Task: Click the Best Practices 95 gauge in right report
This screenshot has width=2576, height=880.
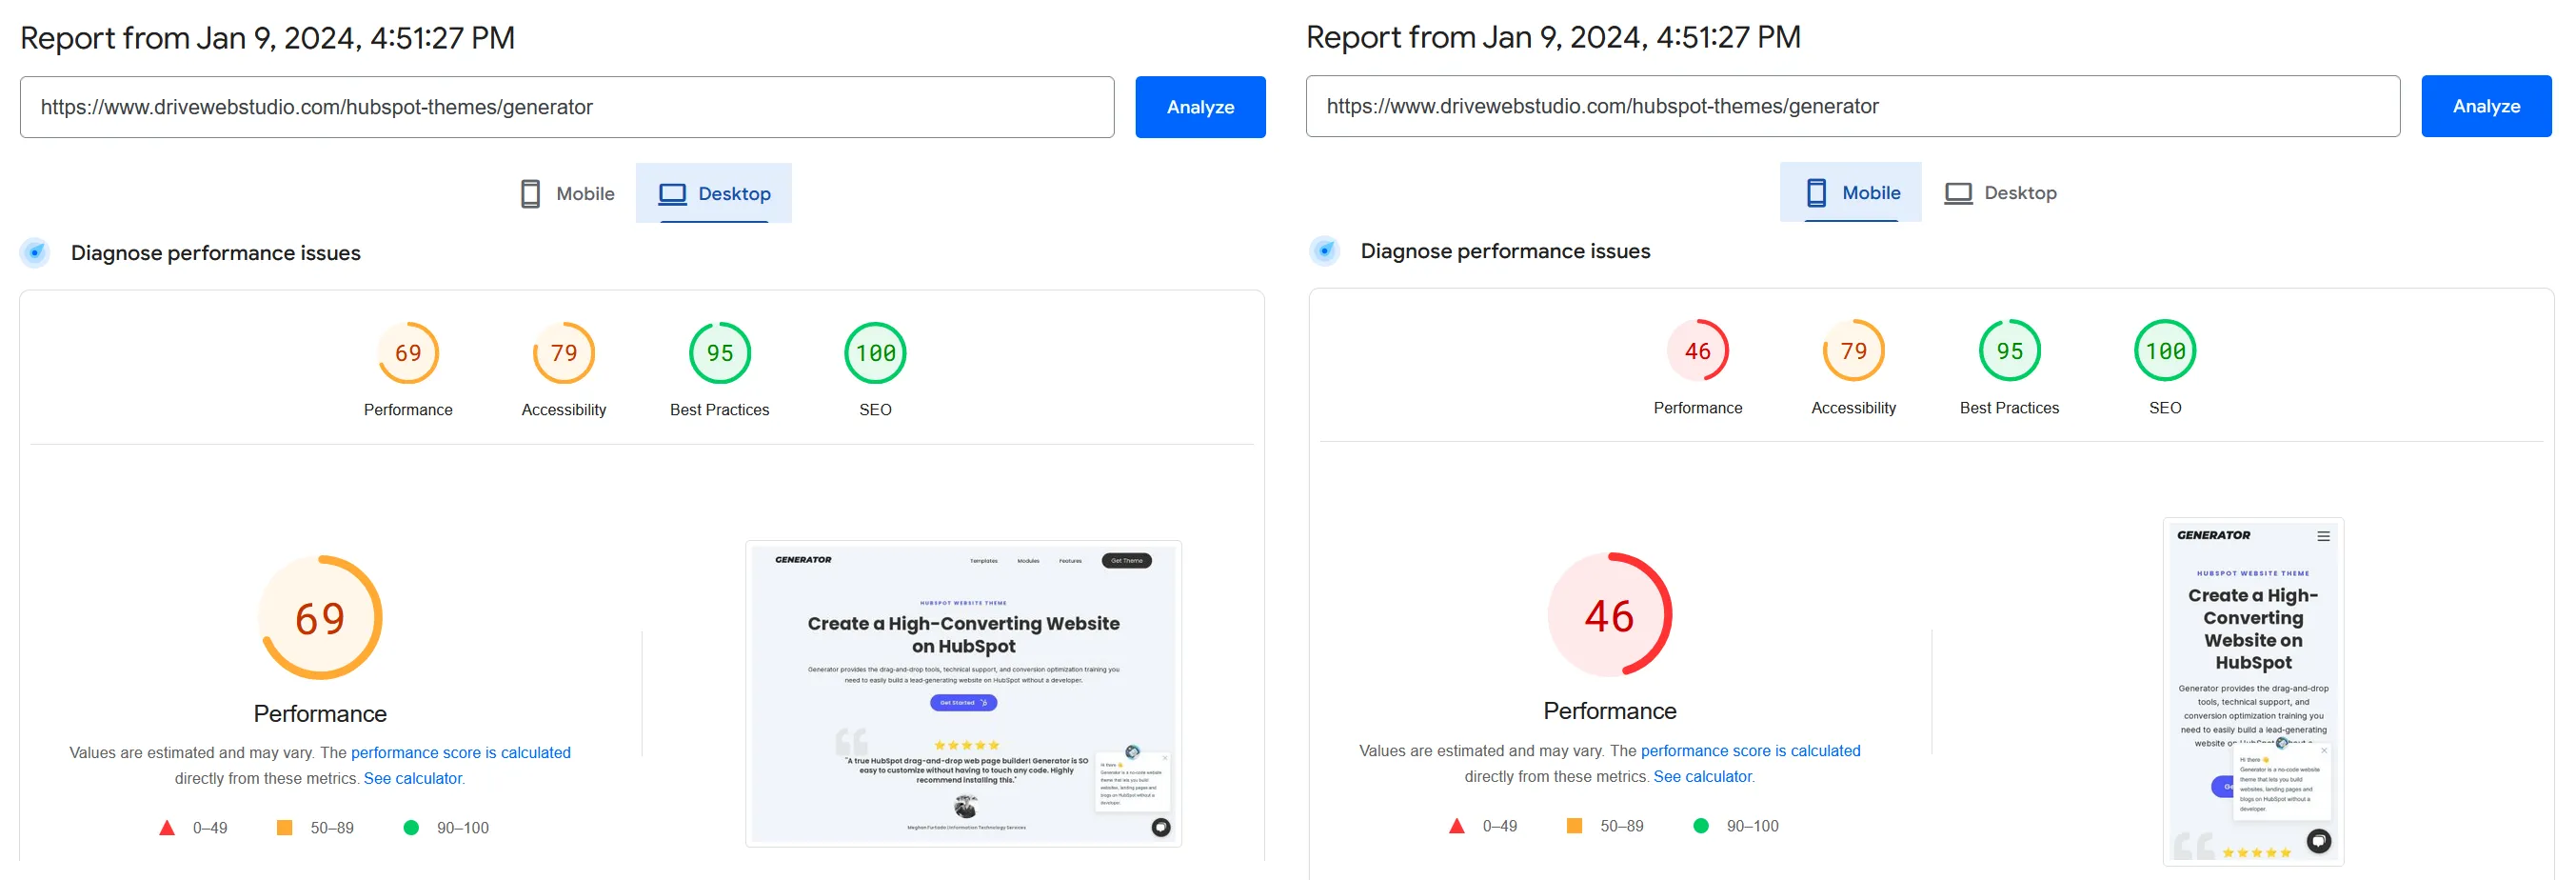Action: point(2009,351)
